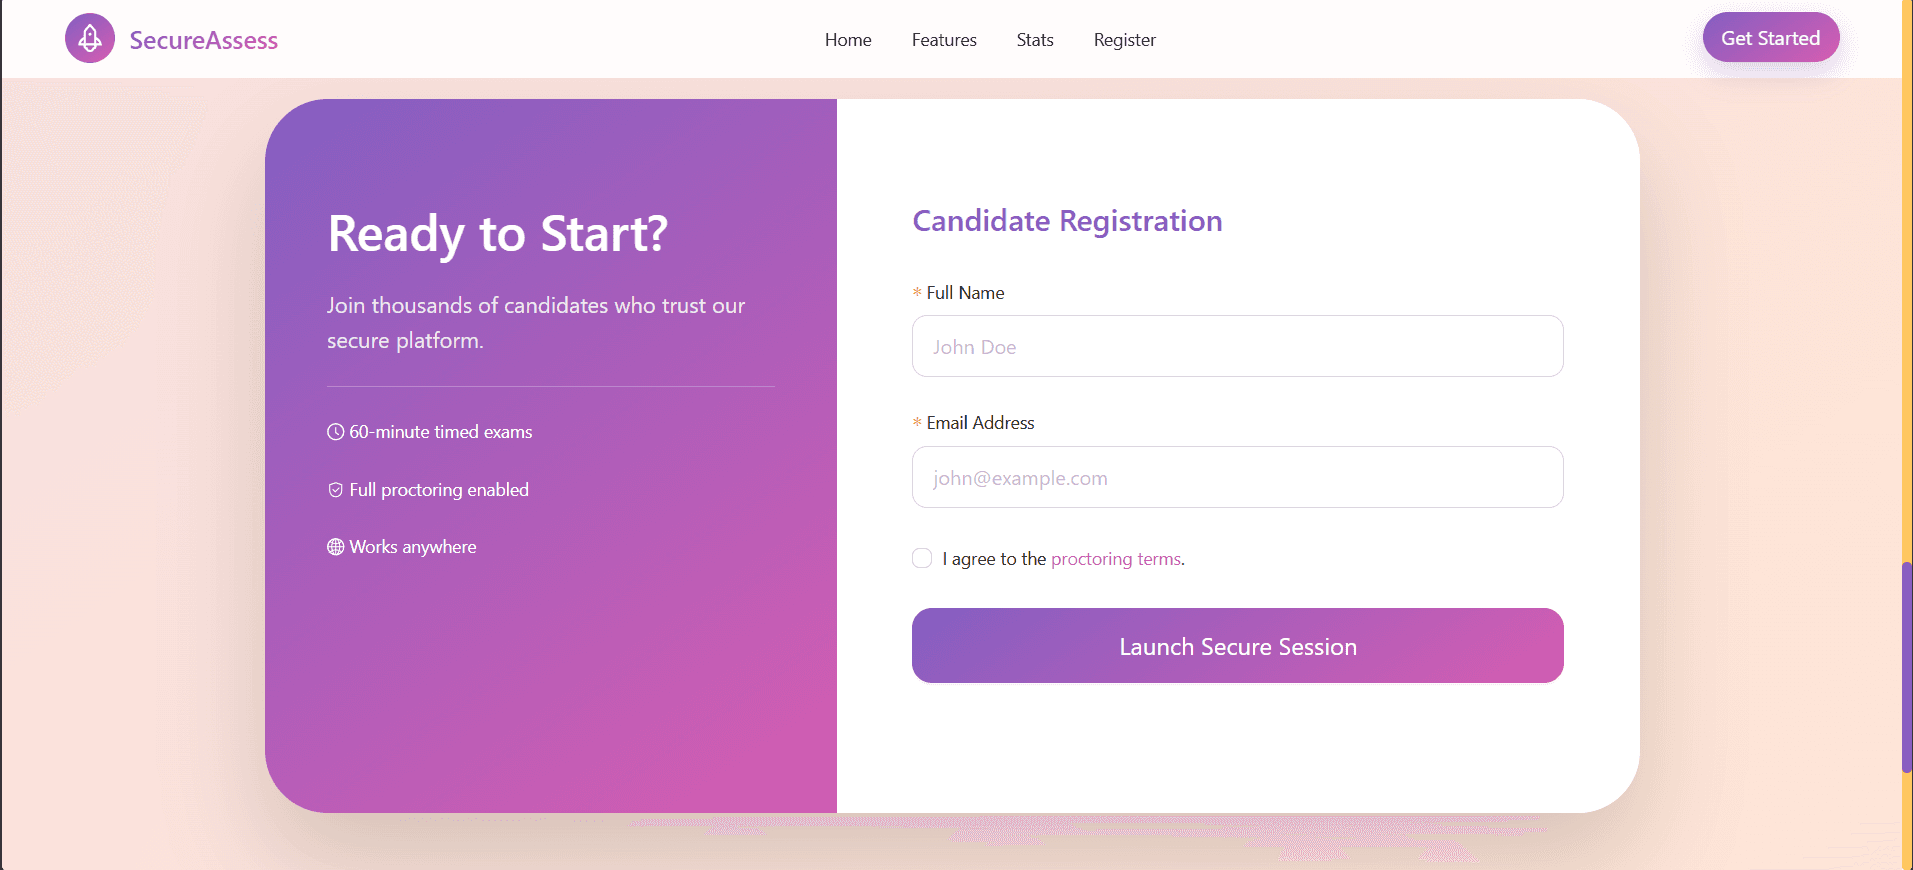1913x870 pixels.
Task: Click Launch Secure Session button
Action: pyautogui.click(x=1237, y=646)
